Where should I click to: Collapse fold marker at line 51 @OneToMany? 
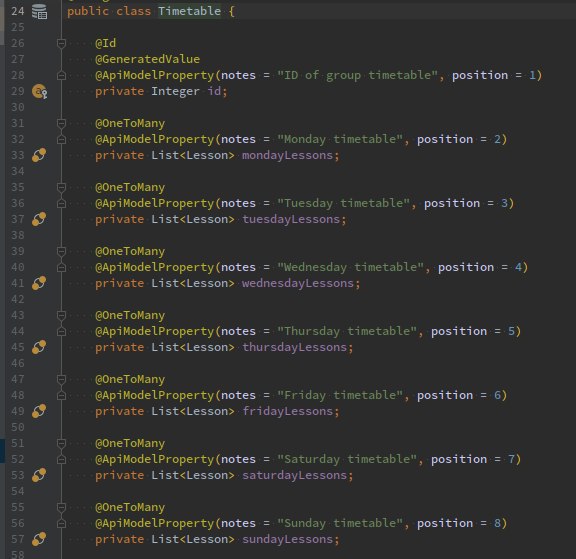coord(61,443)
